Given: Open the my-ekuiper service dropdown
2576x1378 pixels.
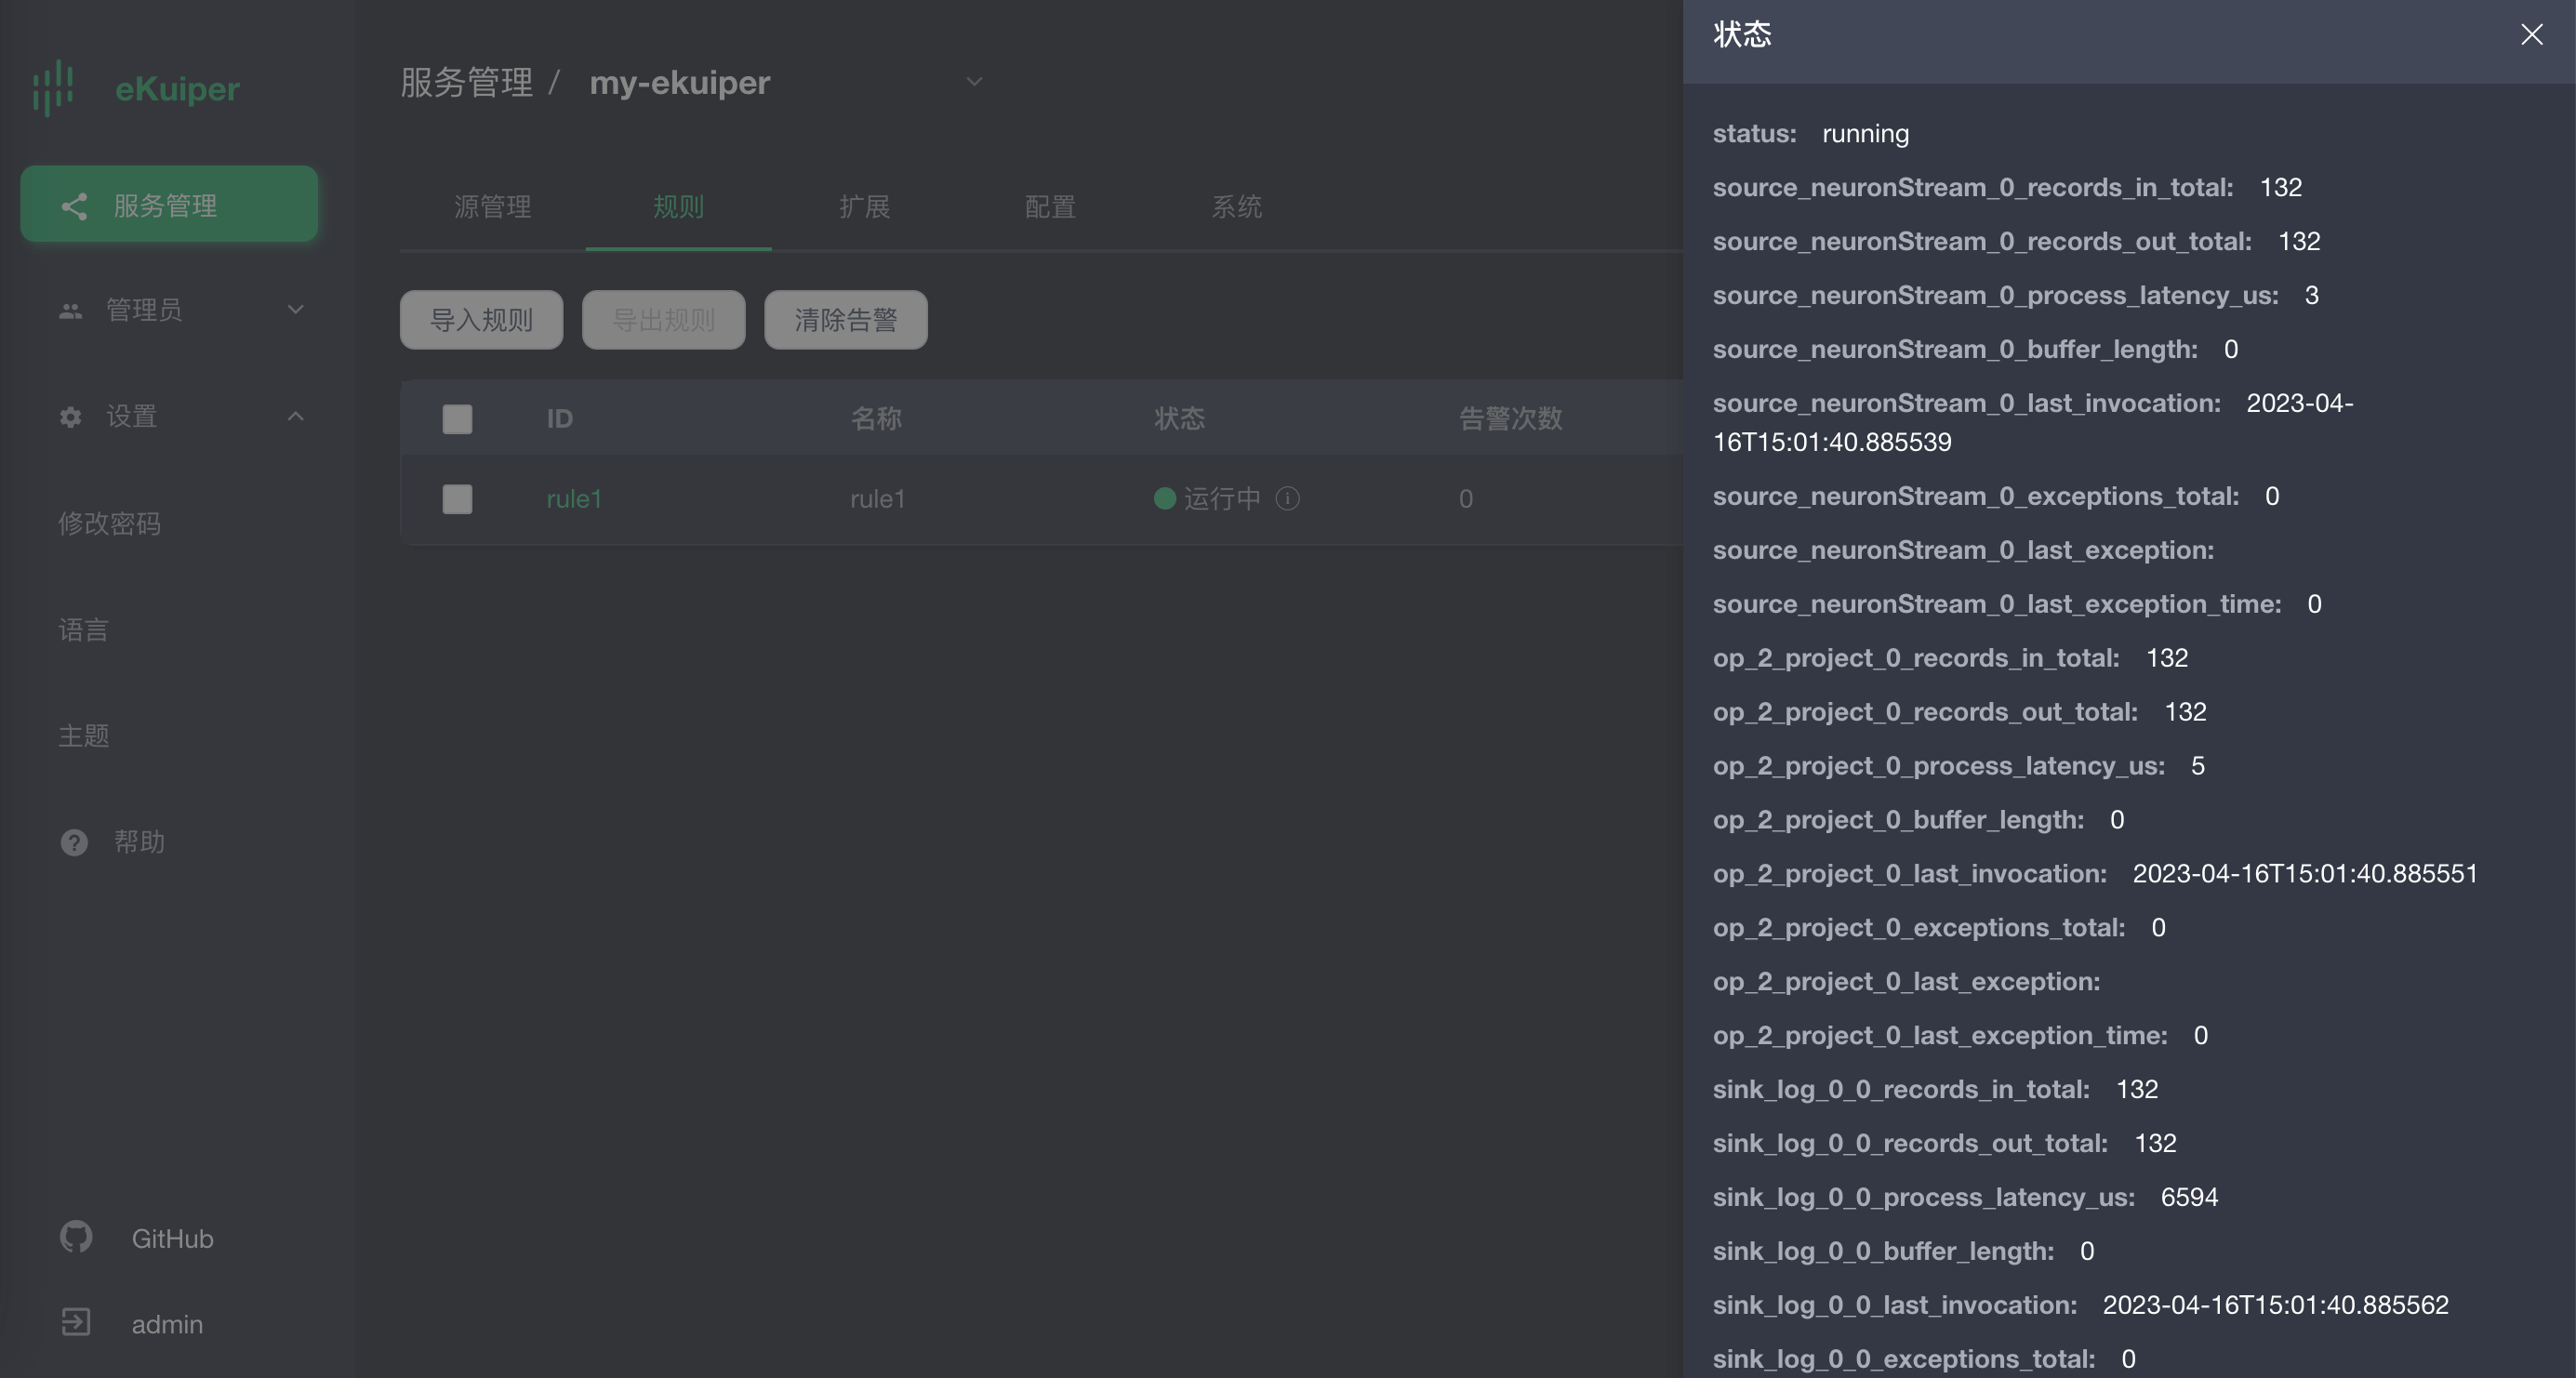Looking at the screenshot, I should pos(974,82).
